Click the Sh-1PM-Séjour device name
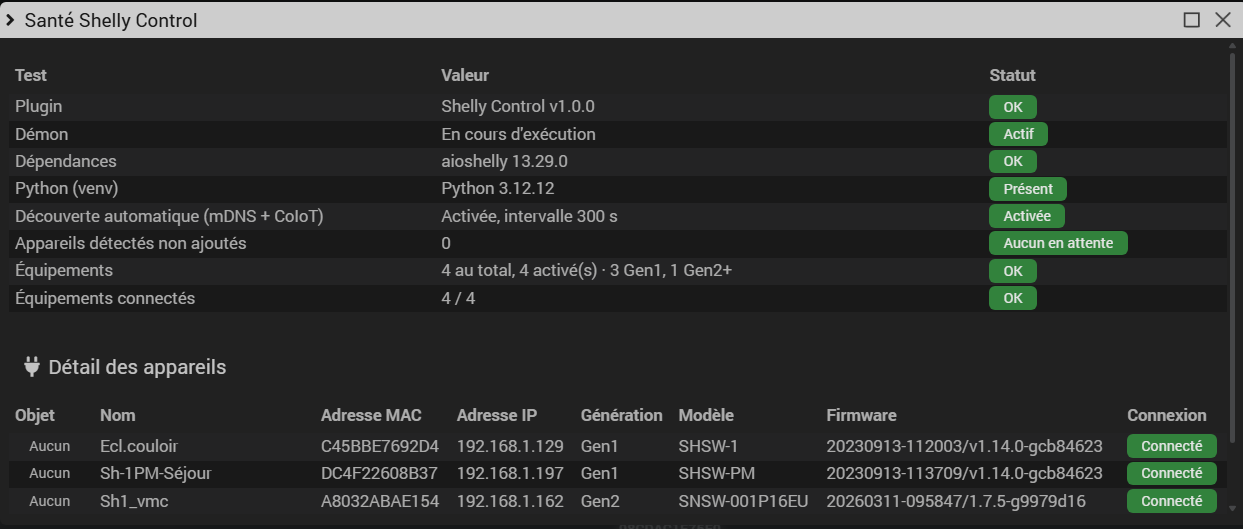Image resolution: width=1243 pixels, height=529 pixels. coord(156,473)
